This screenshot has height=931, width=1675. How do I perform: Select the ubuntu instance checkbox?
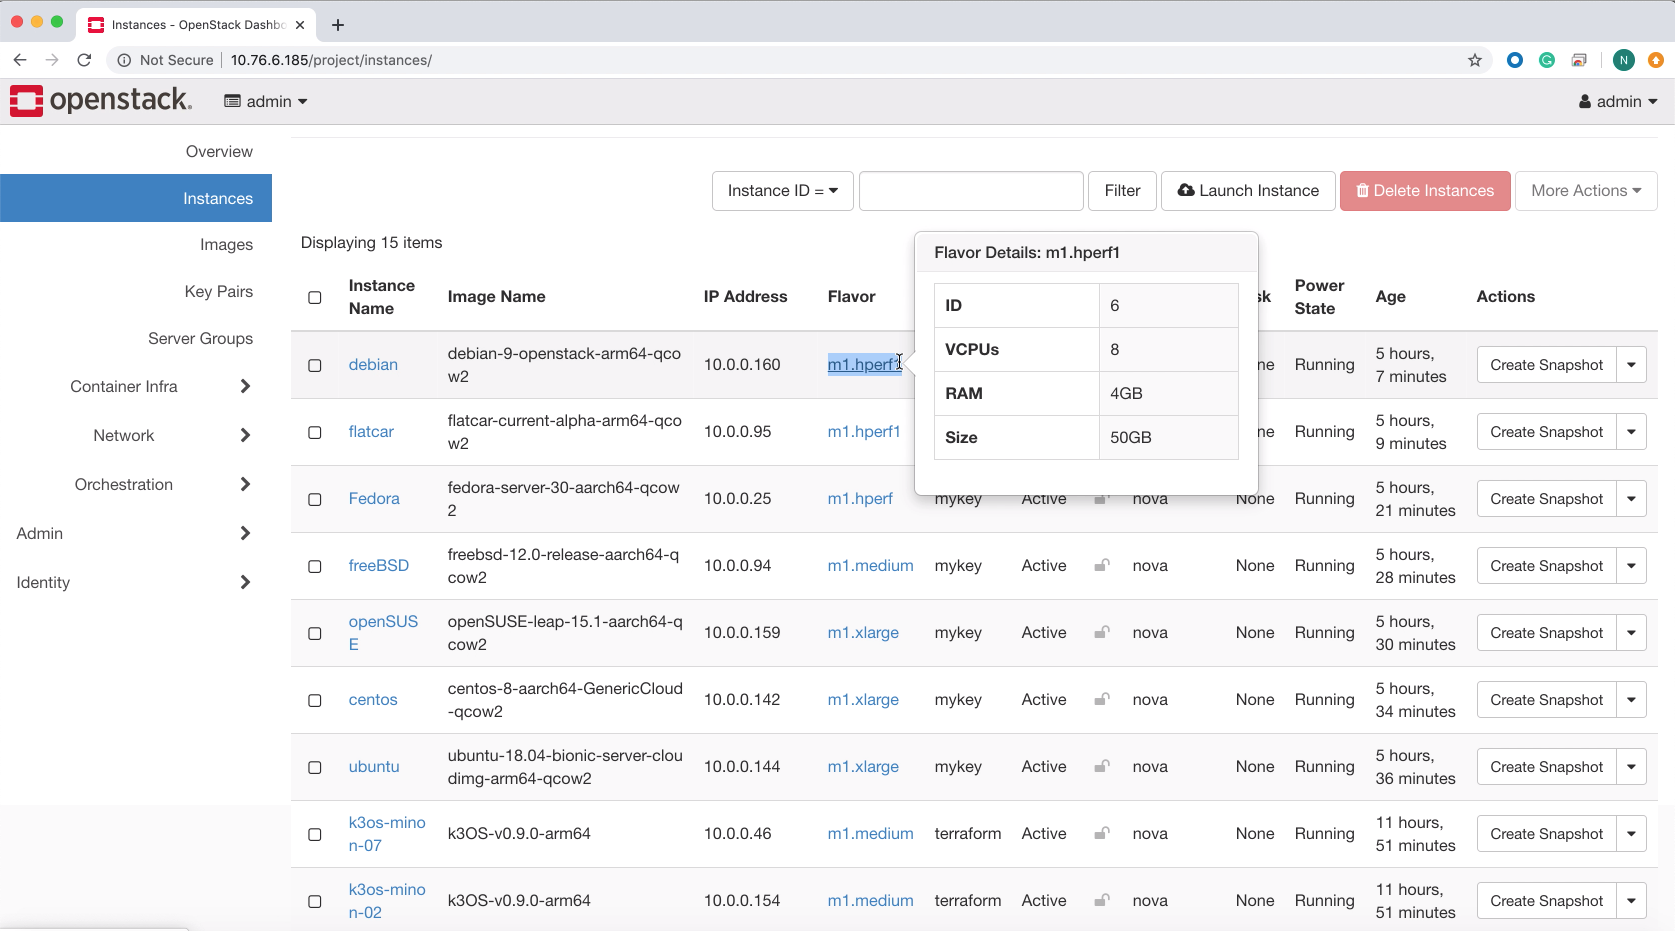coord(315,768)
